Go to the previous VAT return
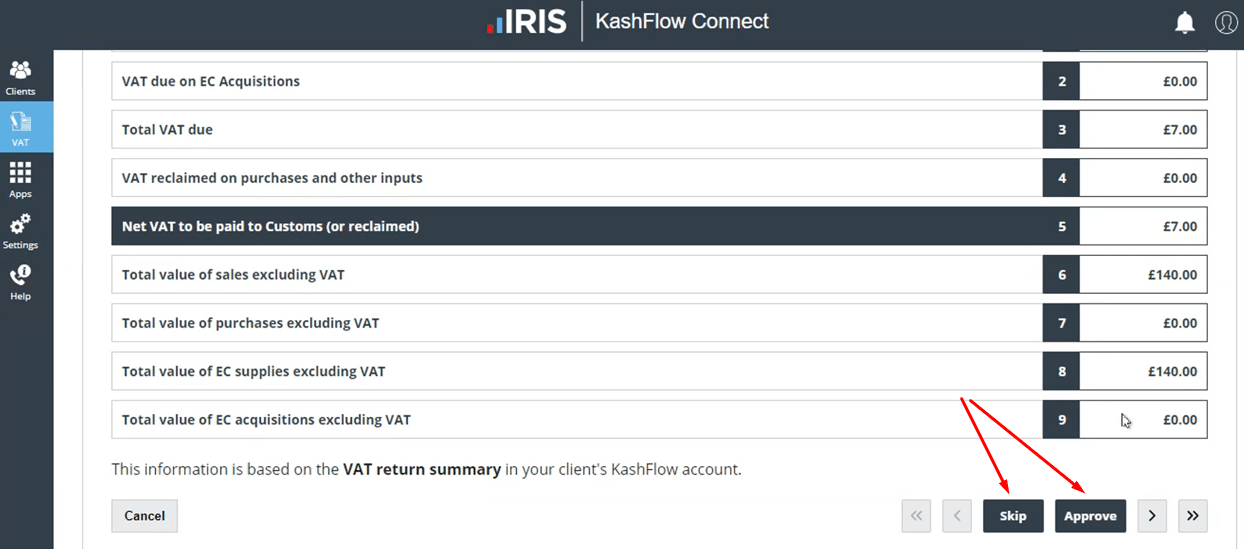 tap(956, 516)
